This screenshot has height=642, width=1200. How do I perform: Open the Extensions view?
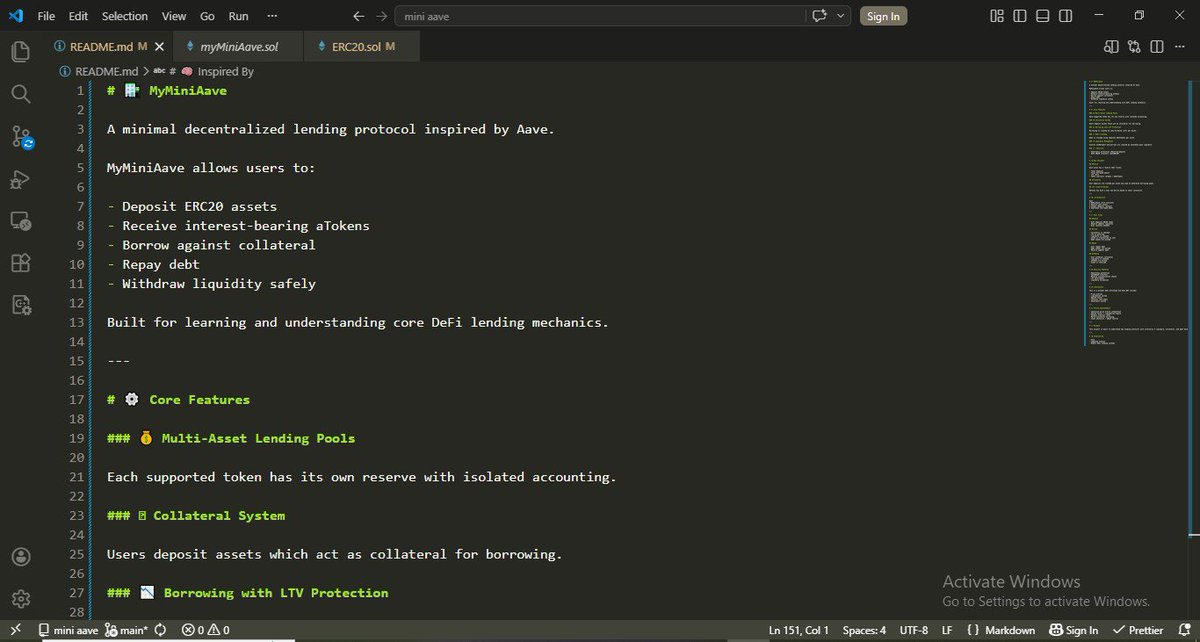point(21,264)
